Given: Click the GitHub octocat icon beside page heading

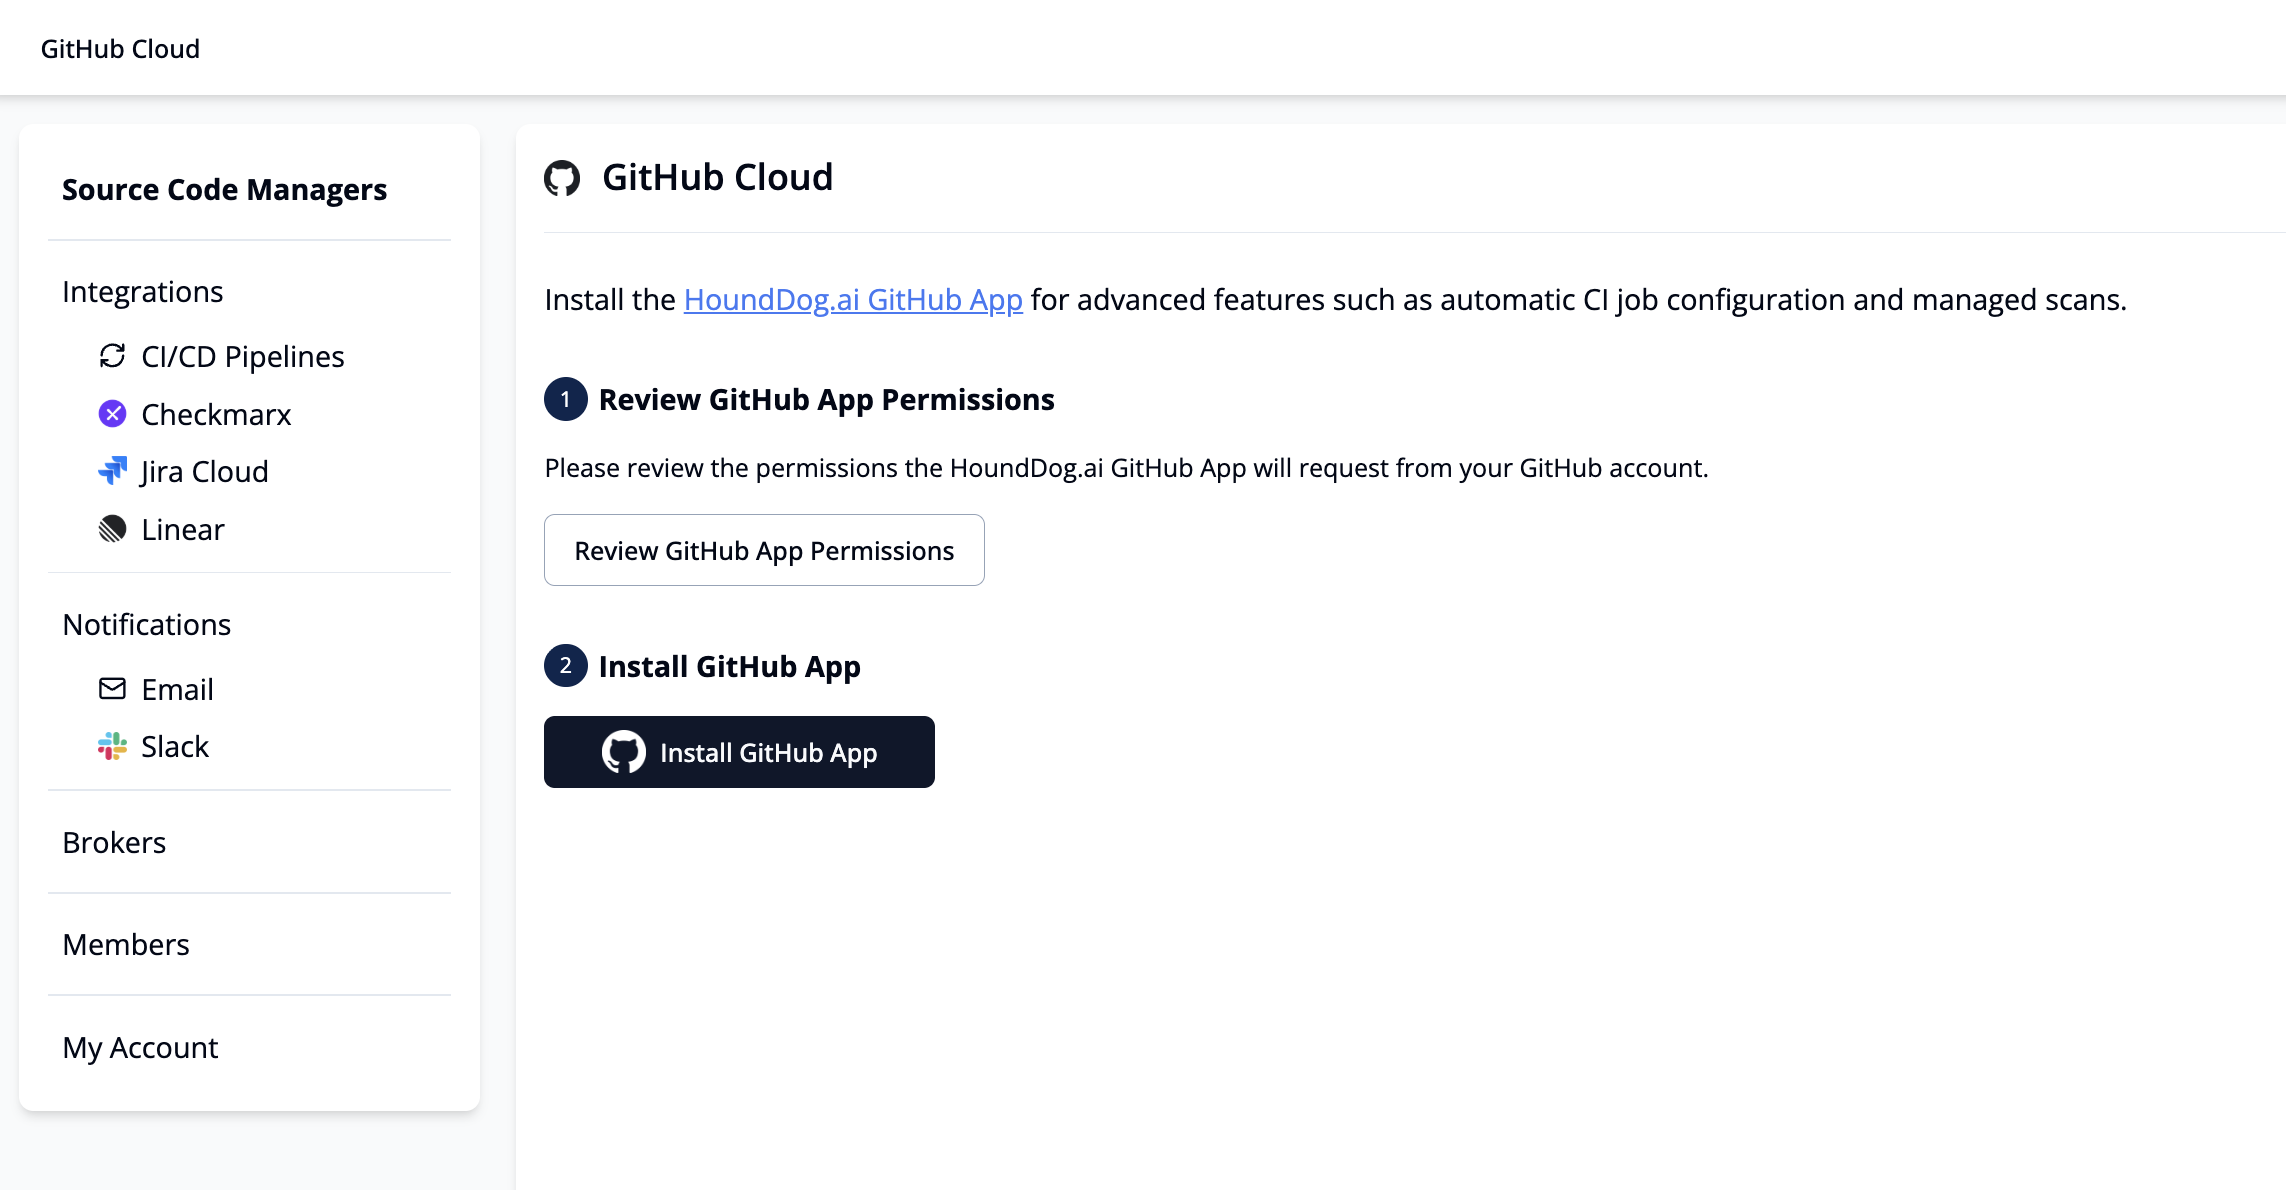Looking at the screenshot, I should point(562,178).
